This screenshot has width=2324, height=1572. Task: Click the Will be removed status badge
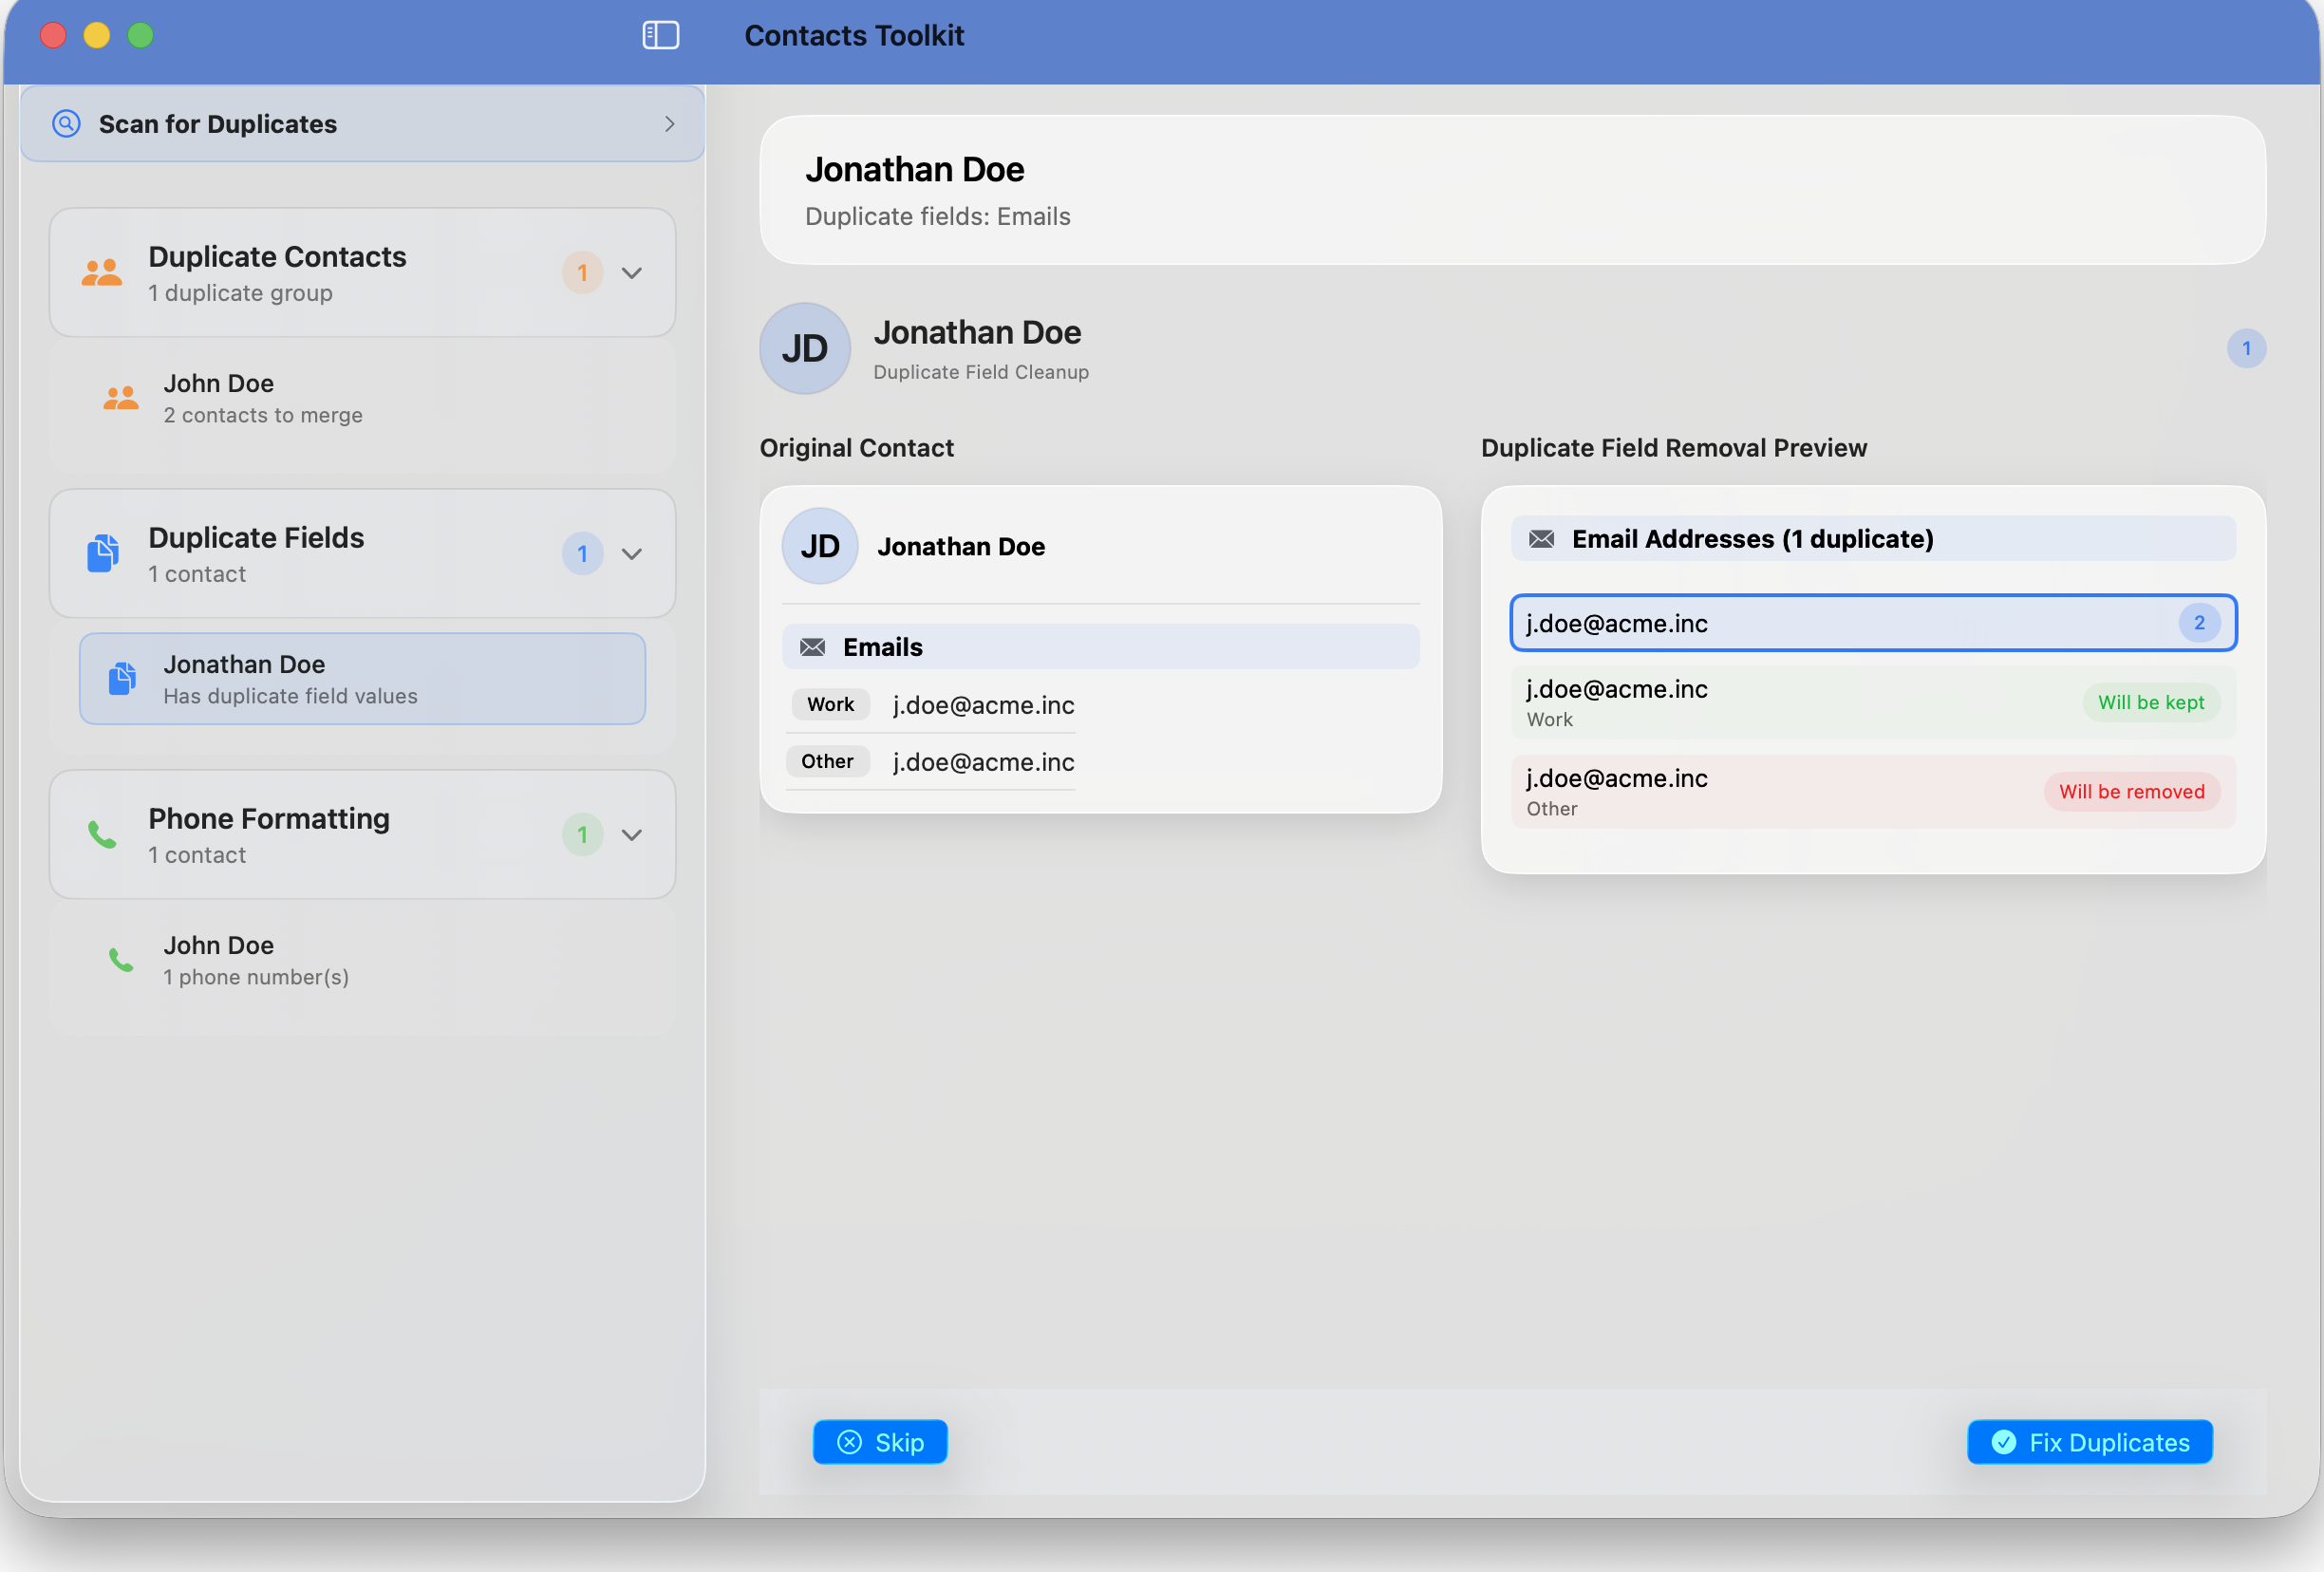(2132, 791)
